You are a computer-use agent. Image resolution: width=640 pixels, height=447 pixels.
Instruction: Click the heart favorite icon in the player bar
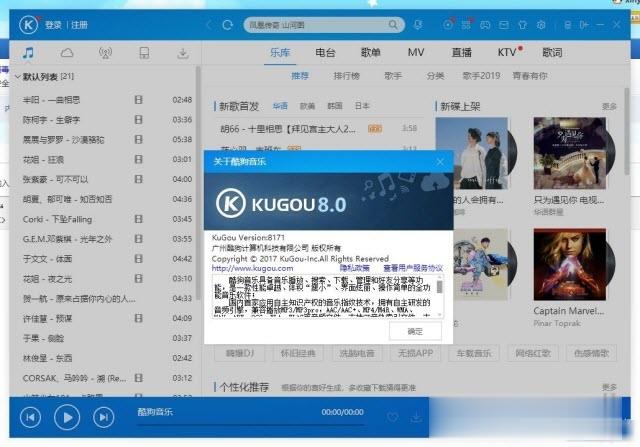tap(392, 417)
